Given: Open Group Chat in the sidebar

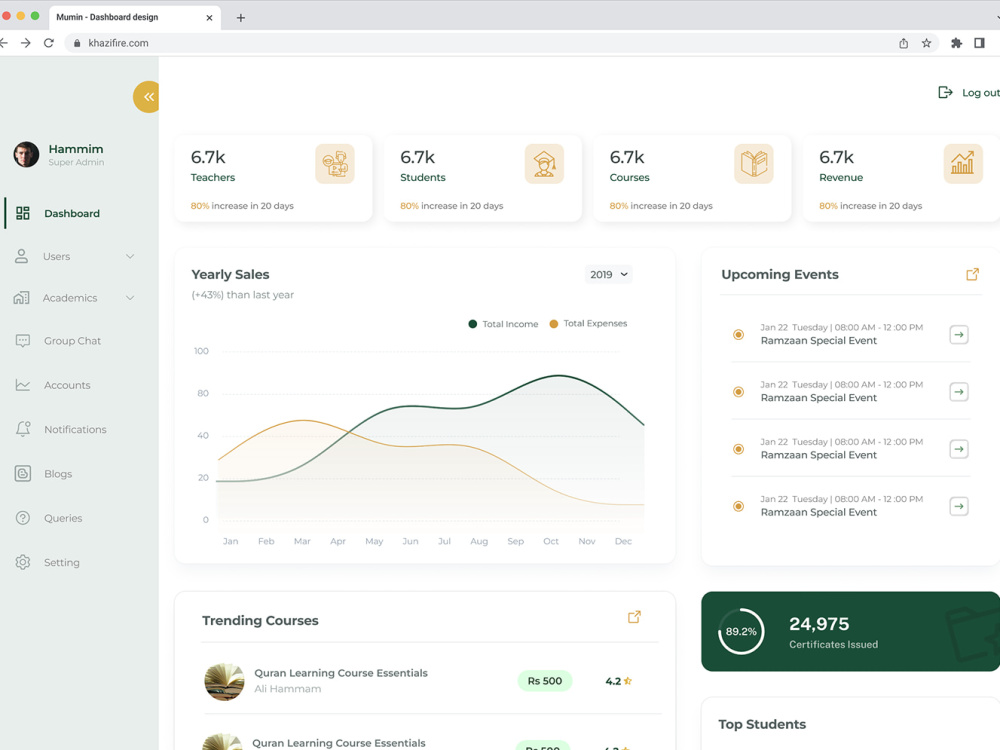Looking at the screenshot, I should 72,341.
